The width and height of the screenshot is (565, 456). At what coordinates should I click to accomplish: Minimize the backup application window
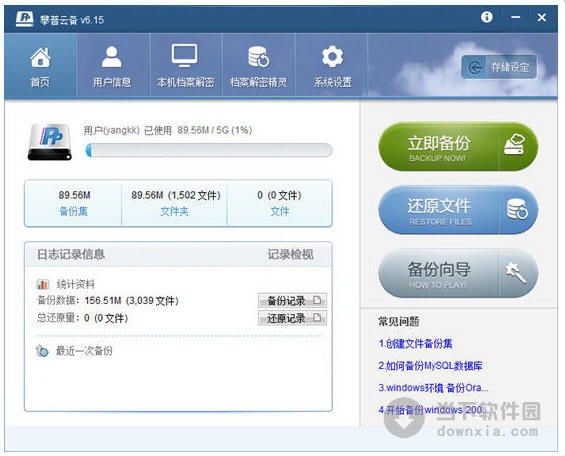(516, 17)
